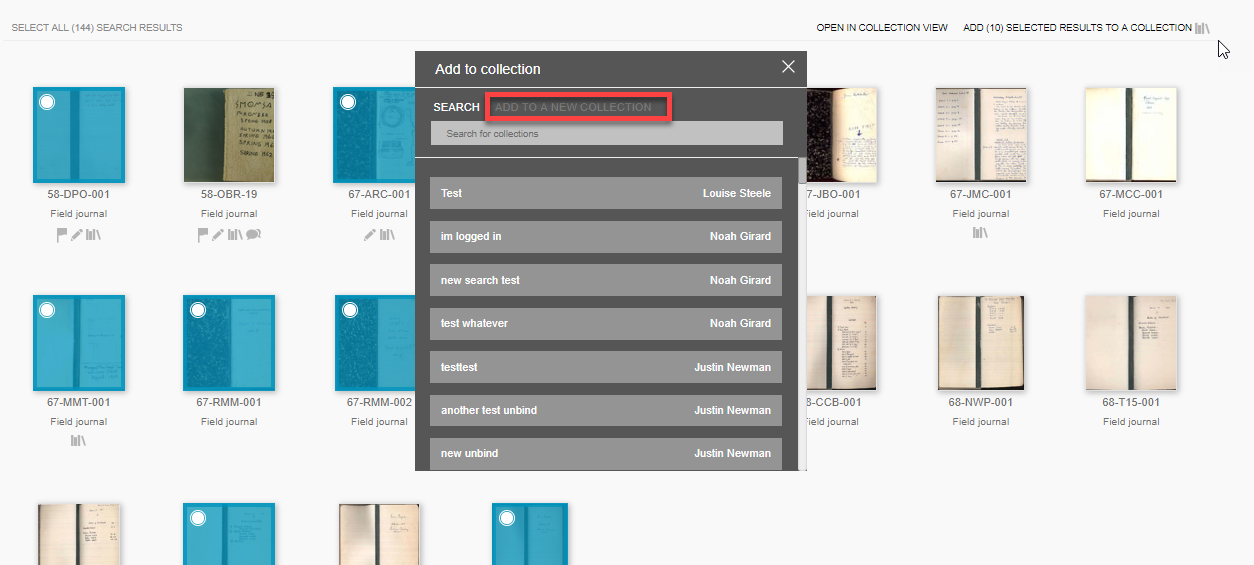Pick the 'testtest' collection row
Viewport: 1254px width, 565px height.
tap(606, 367)
